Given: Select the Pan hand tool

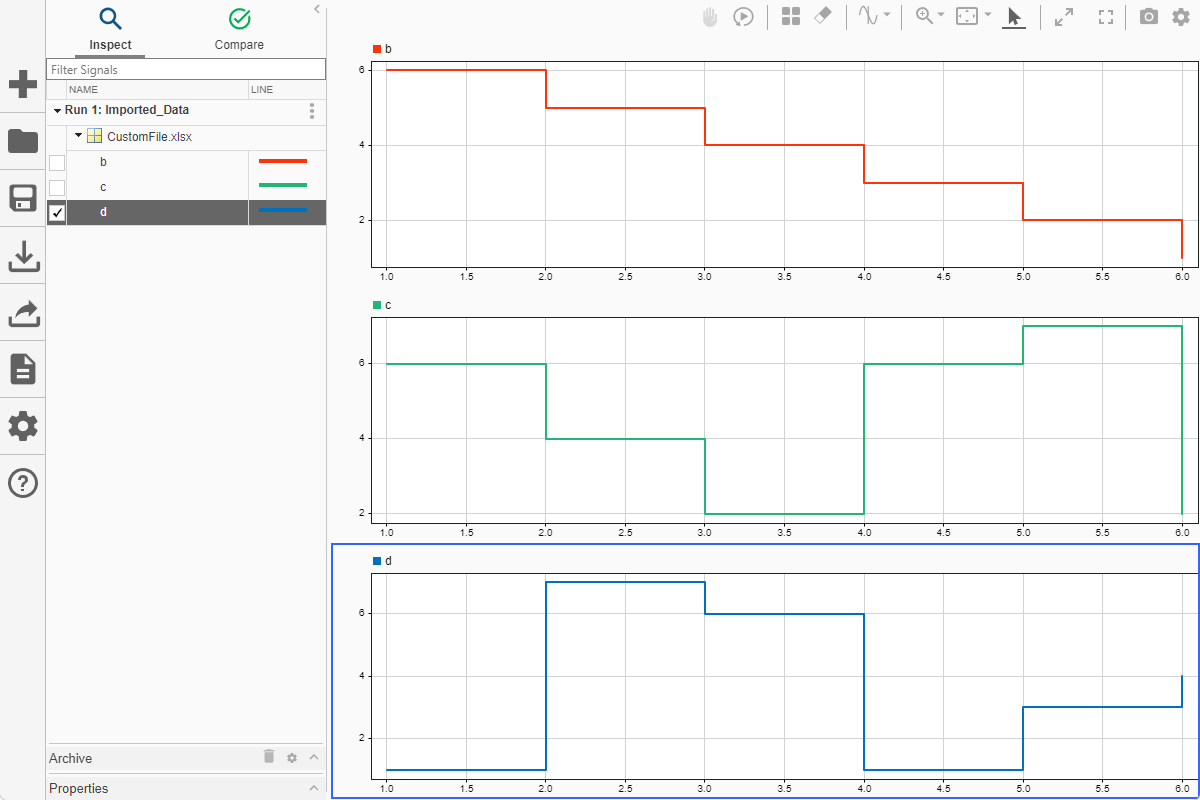Looking at the screenshot, I should point(710,17).
